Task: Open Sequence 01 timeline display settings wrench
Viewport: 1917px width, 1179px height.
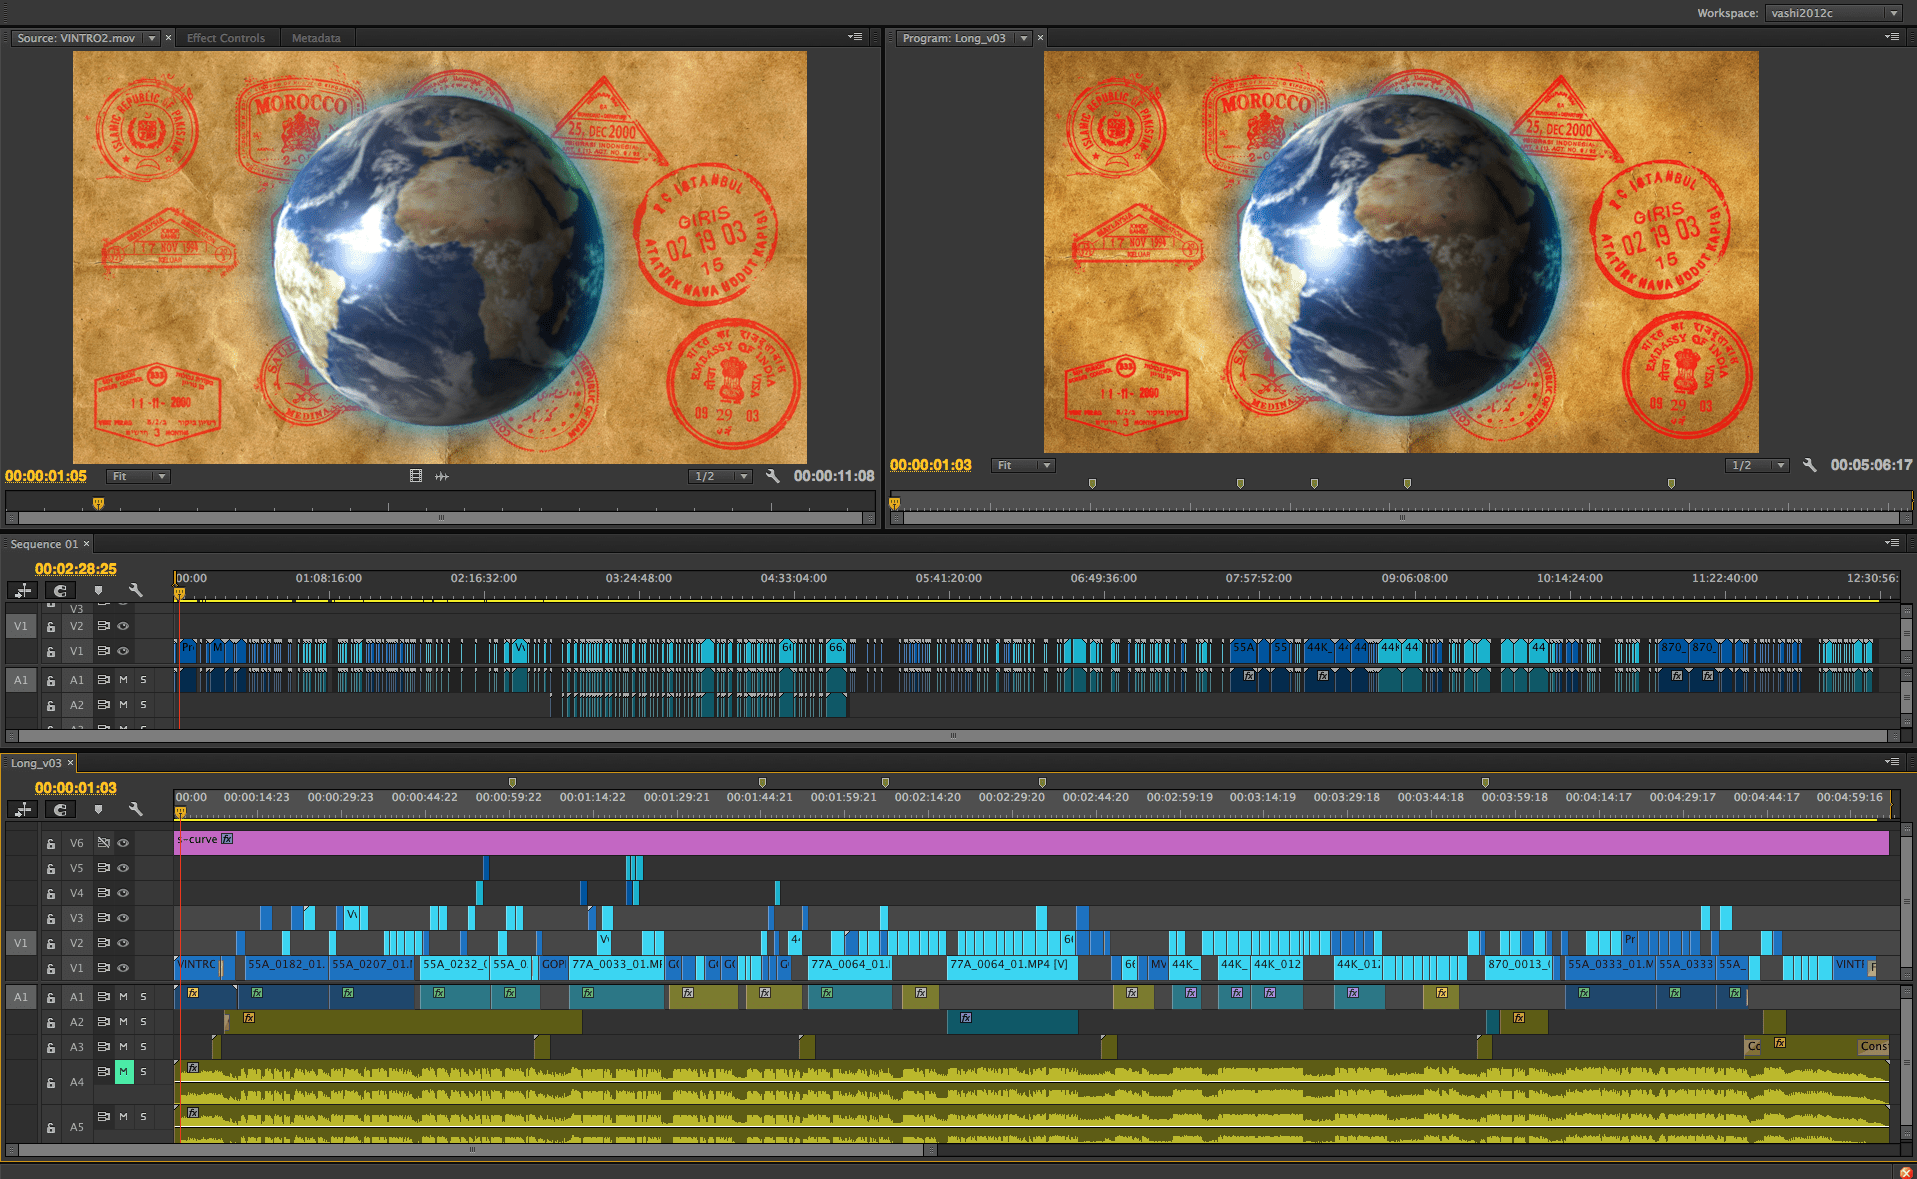Action: (x=136, y=590)
